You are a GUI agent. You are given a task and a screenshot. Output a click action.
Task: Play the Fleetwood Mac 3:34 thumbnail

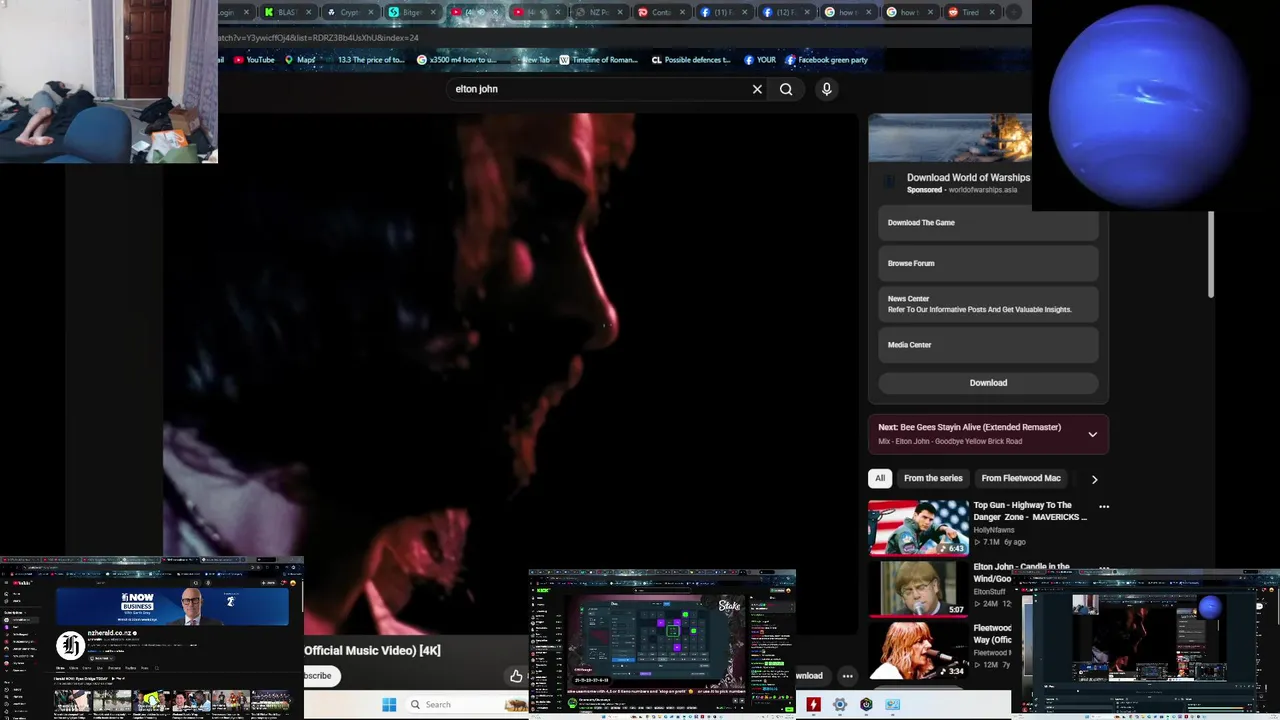coord(918,650)
